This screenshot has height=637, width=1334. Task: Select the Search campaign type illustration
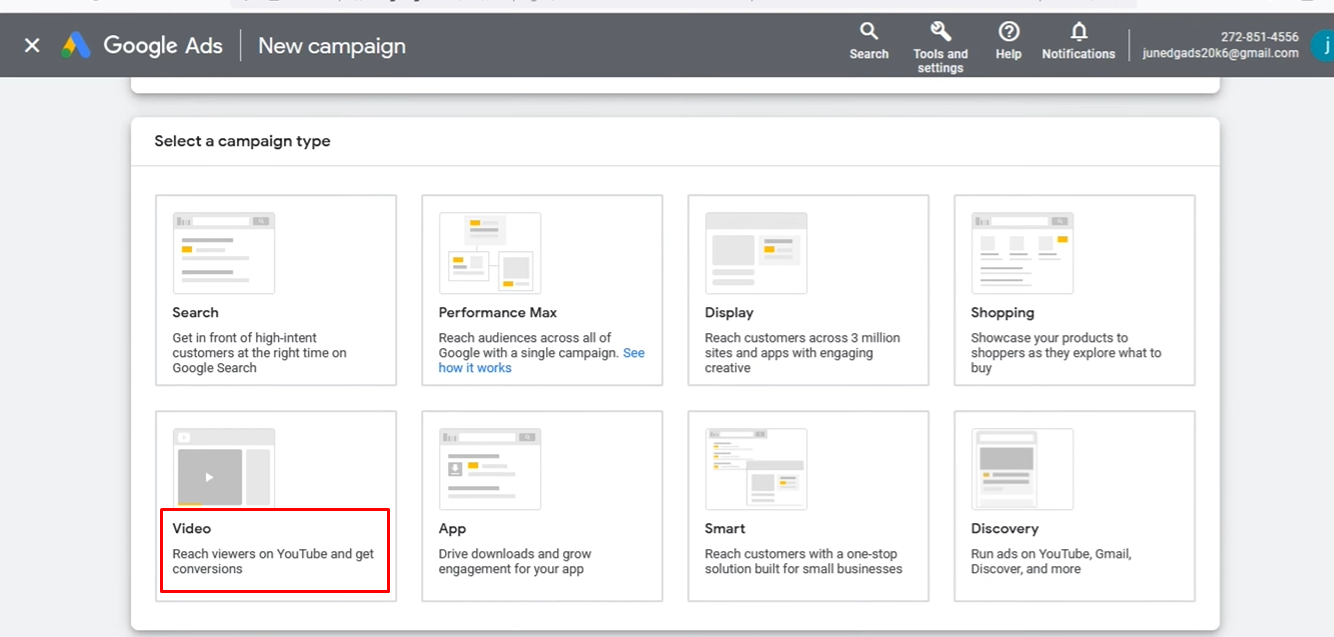pos(224,253)
